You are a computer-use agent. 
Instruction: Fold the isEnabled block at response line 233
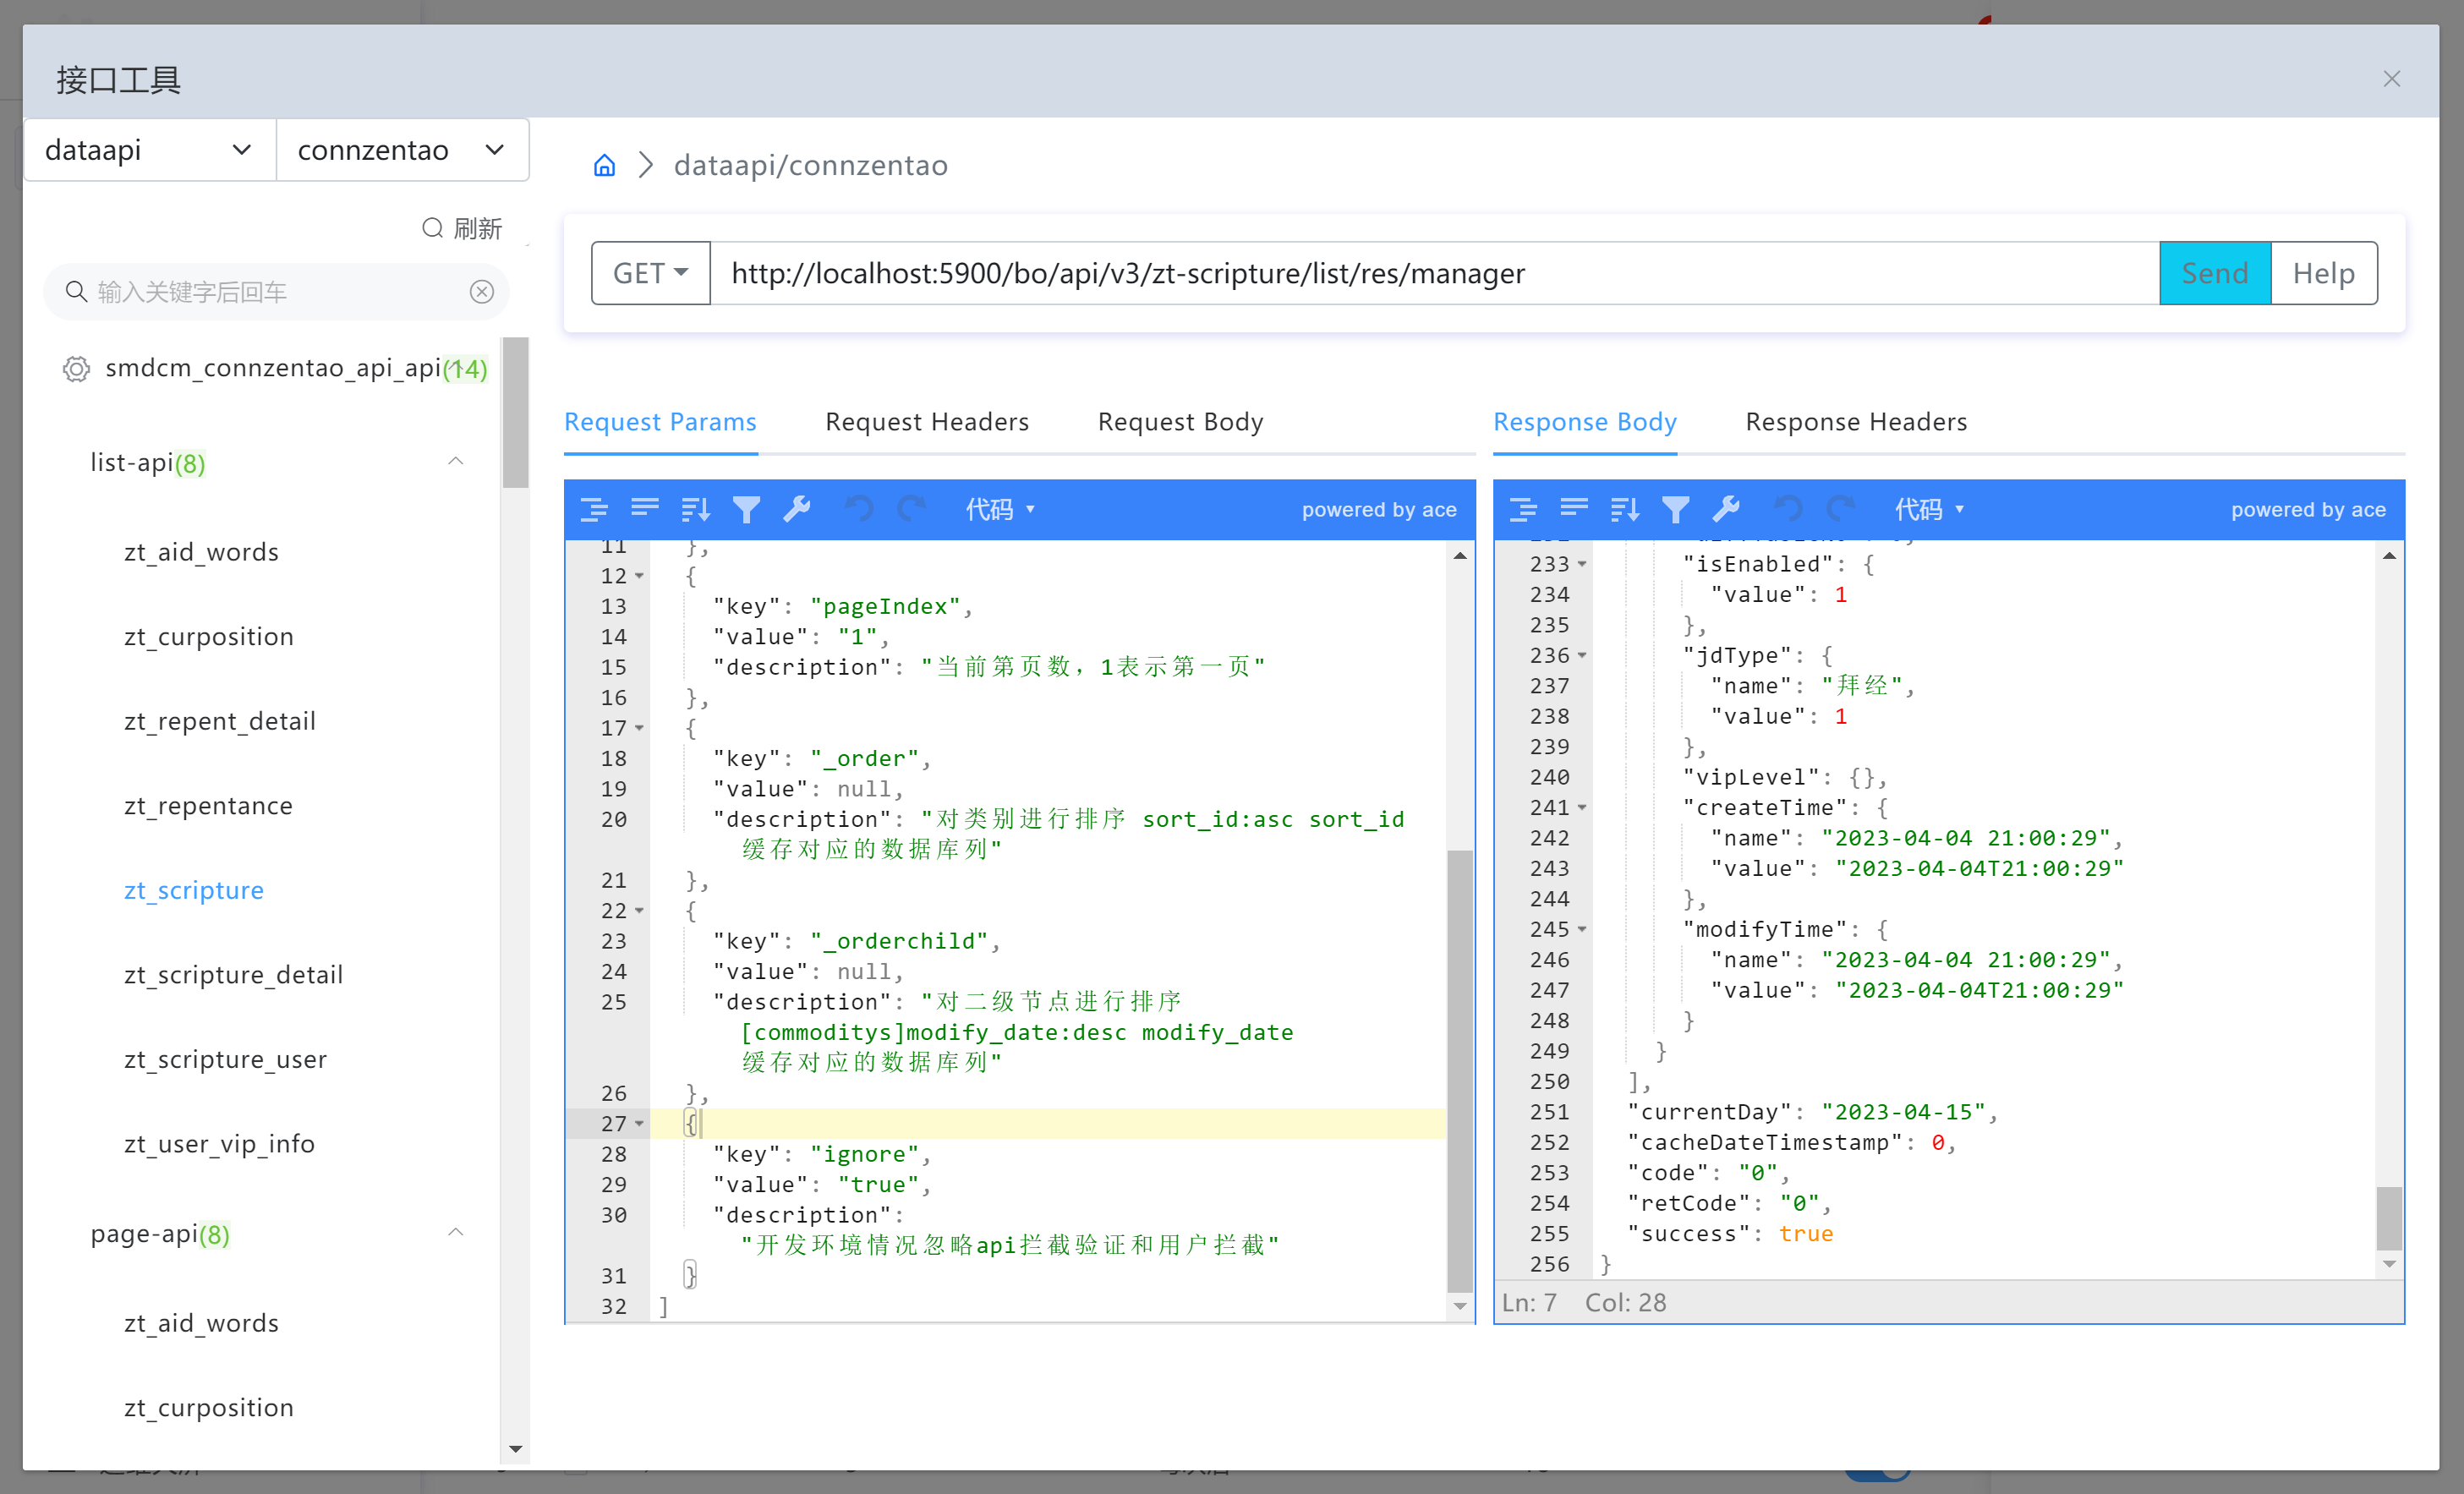point(1582,564)
